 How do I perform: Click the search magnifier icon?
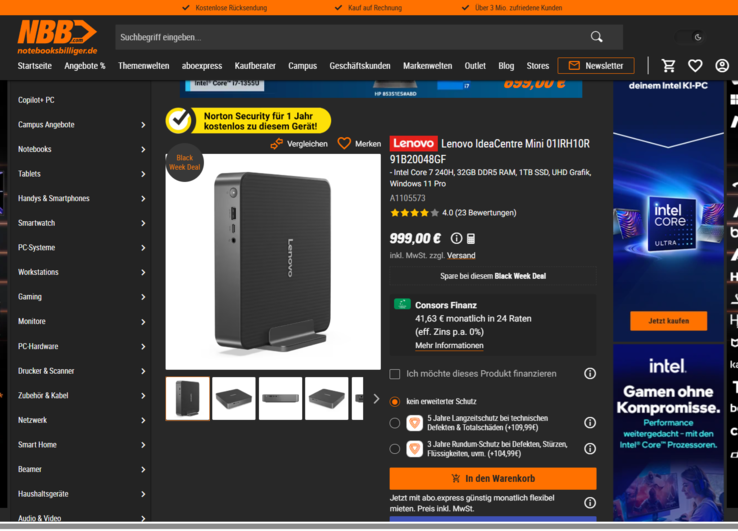pos(596,37)
